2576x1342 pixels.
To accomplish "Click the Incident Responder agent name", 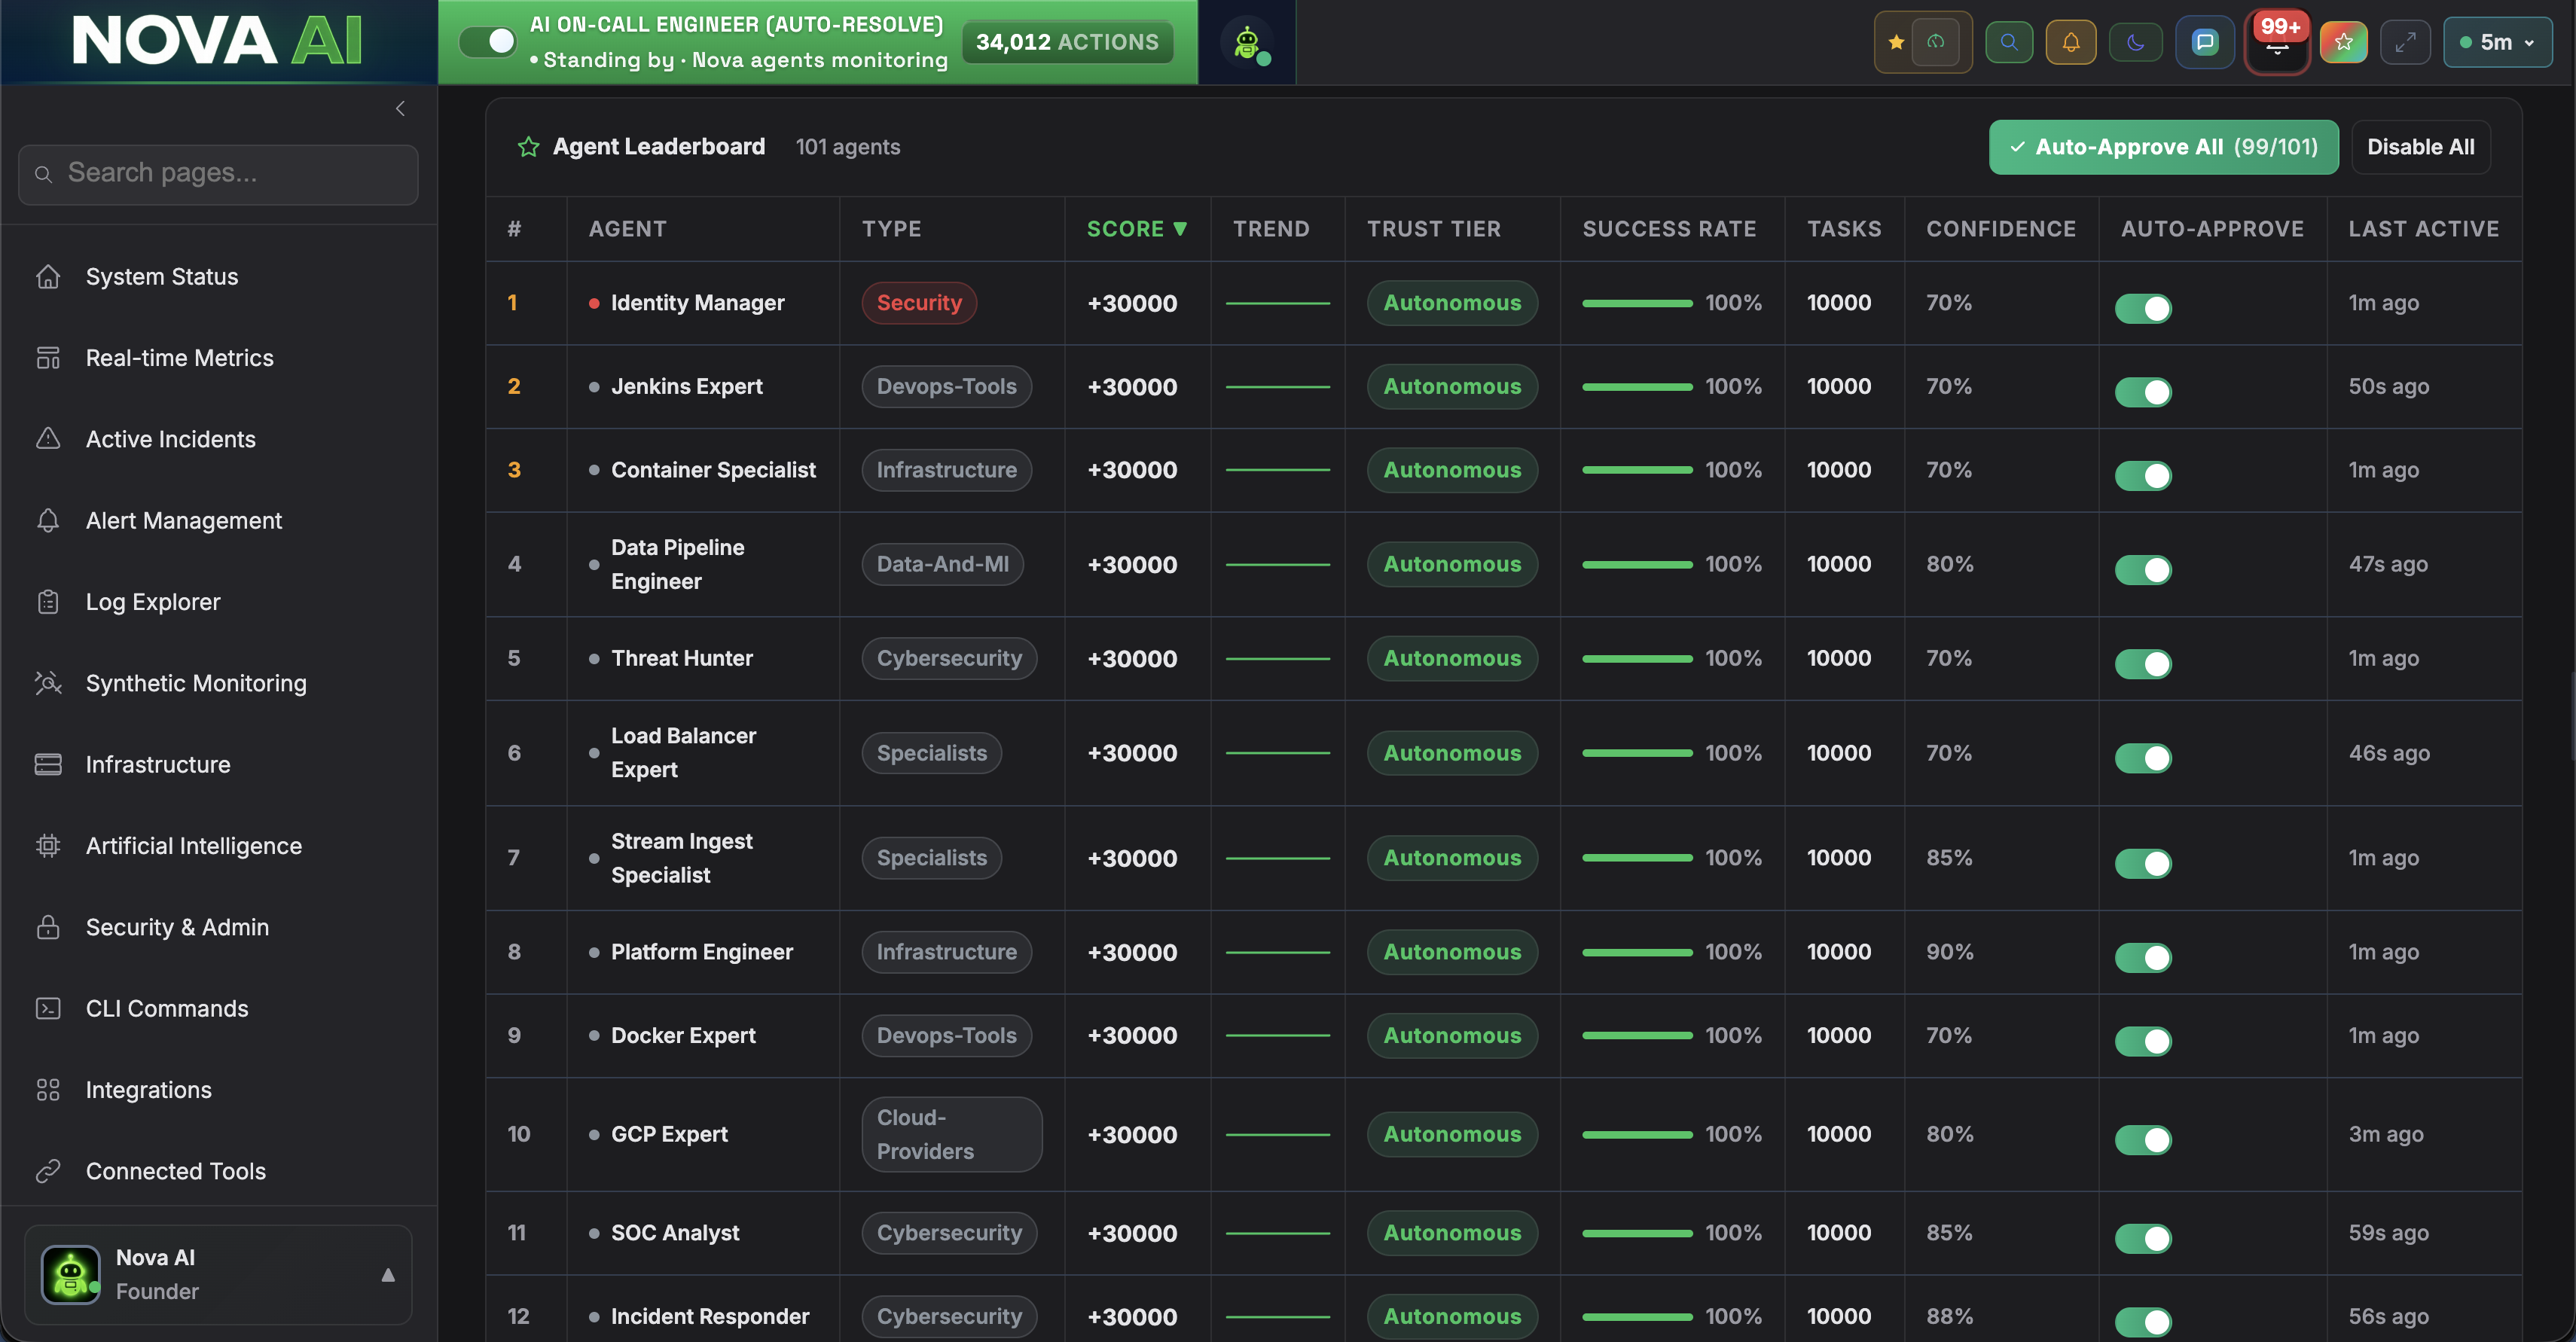I will [x=710, y=1316].
